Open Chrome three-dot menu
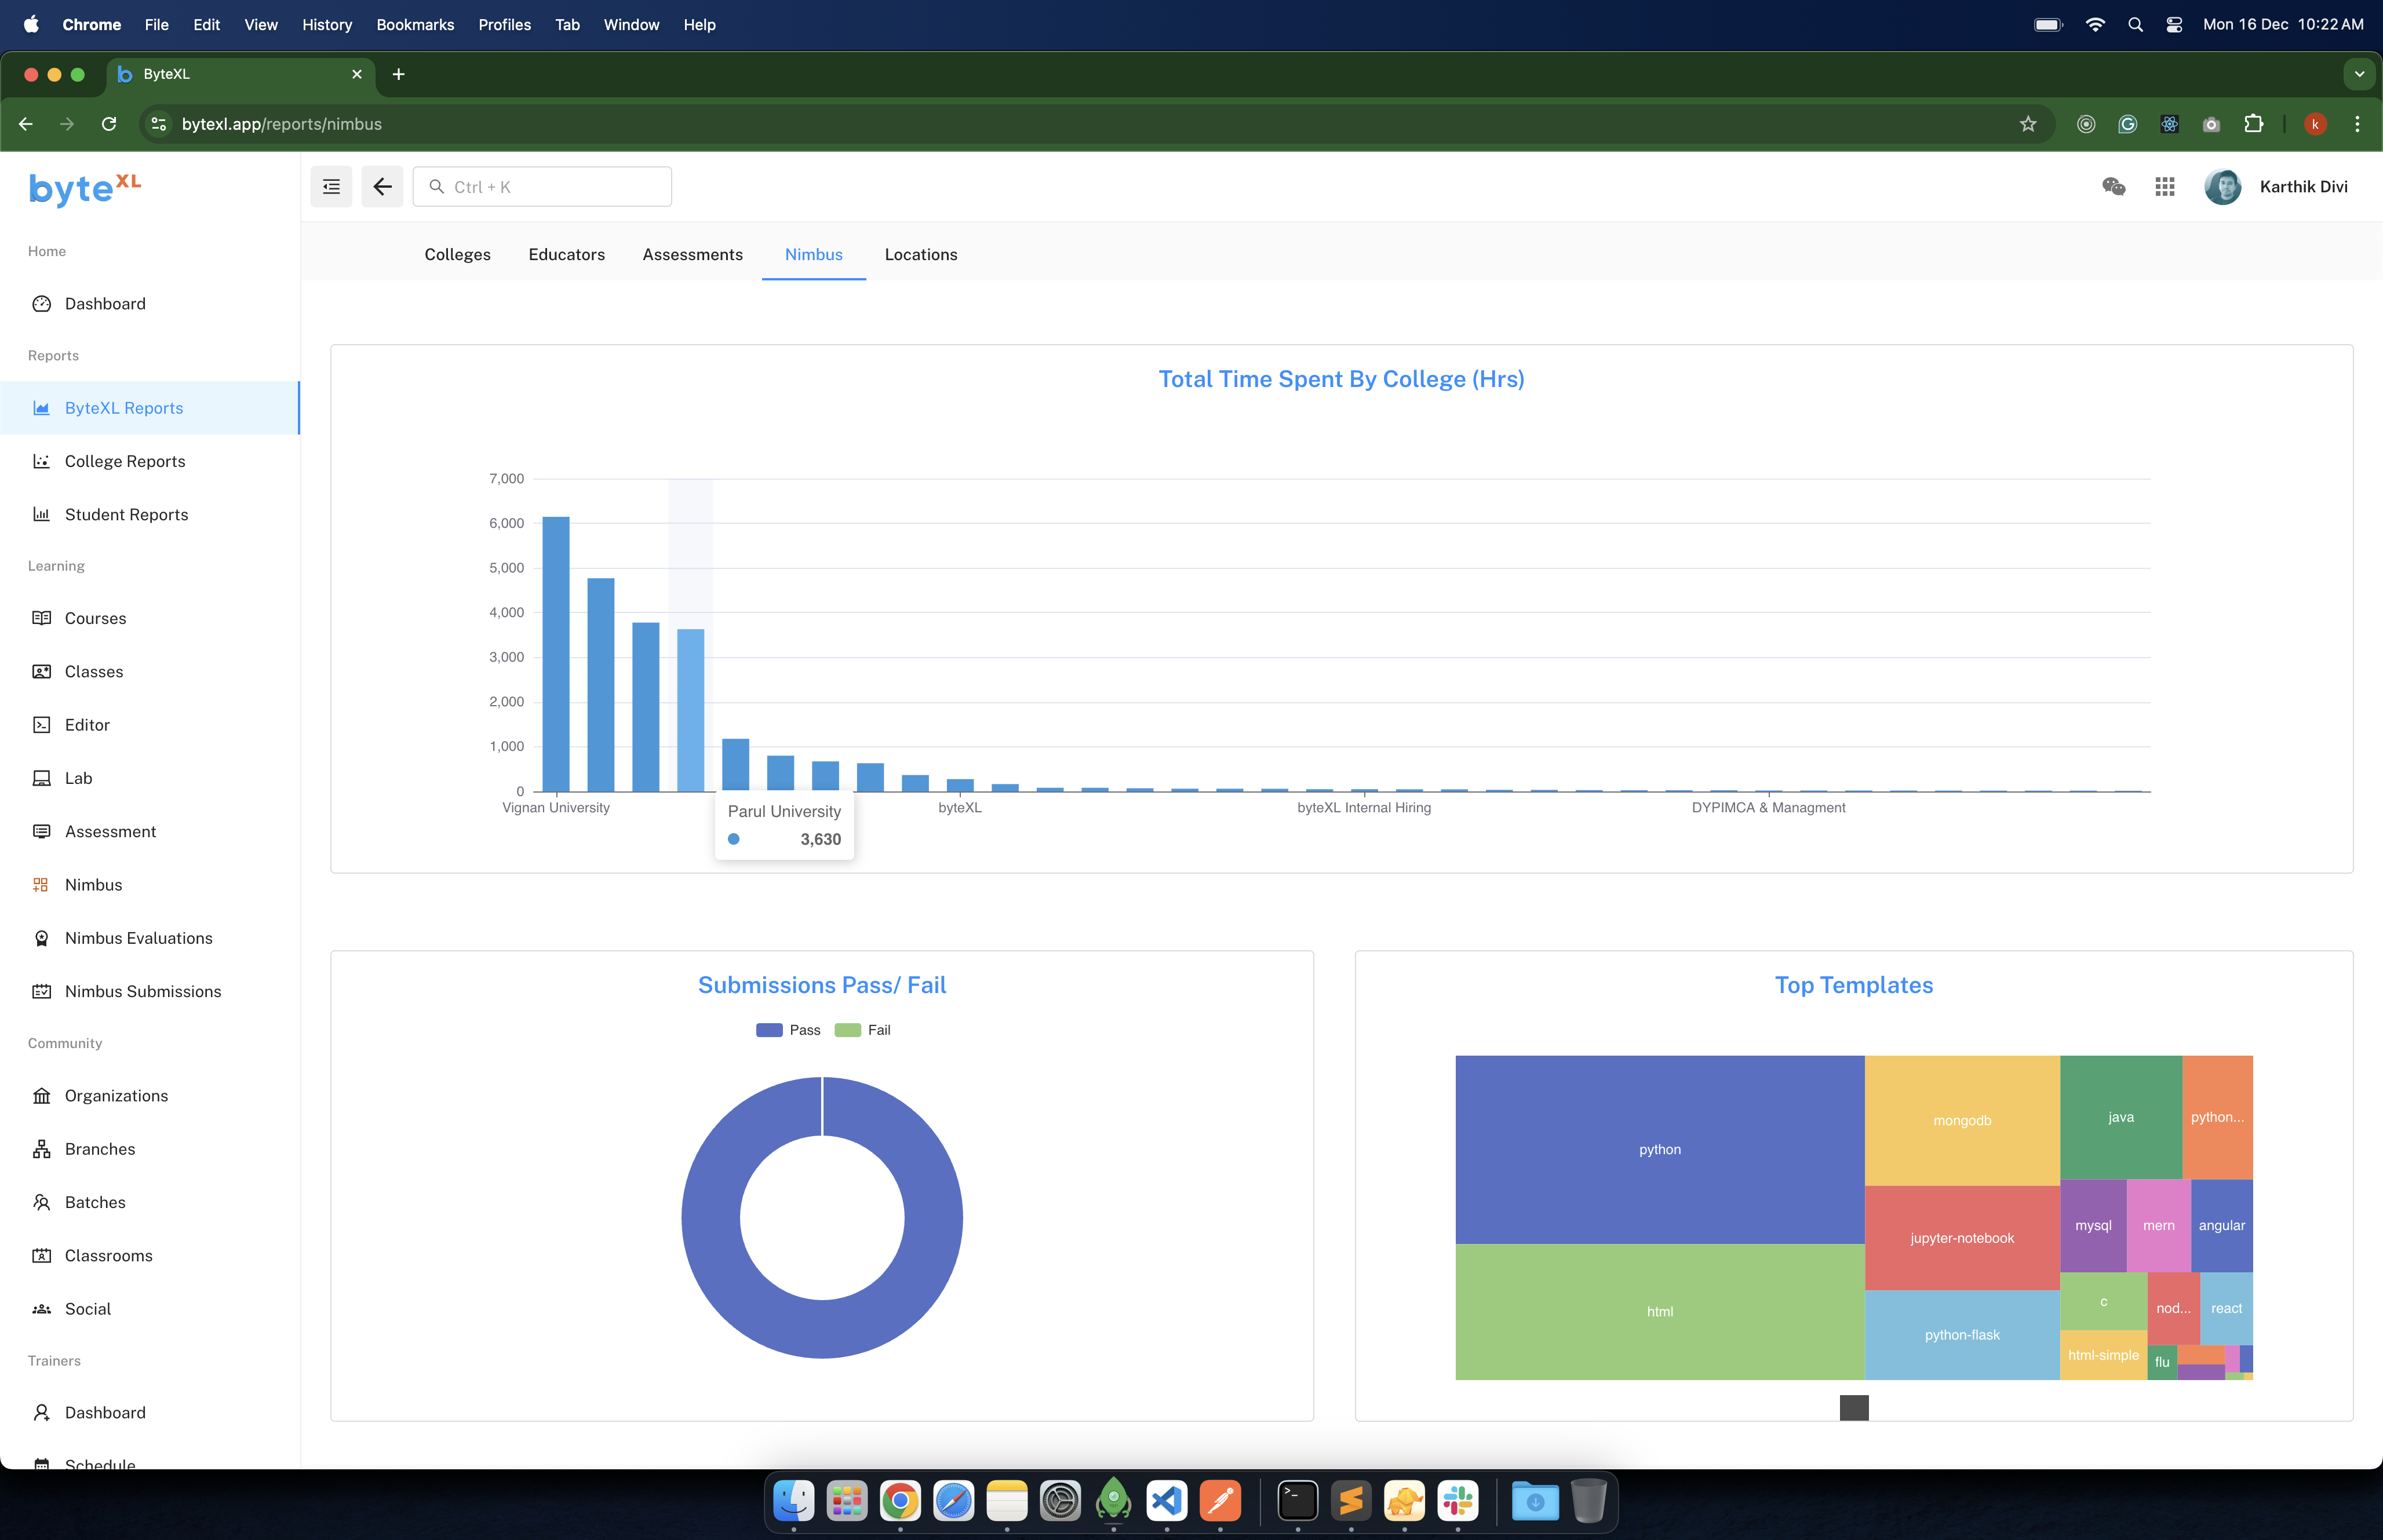The image size is (2383, 1540). coord(2357,124)
